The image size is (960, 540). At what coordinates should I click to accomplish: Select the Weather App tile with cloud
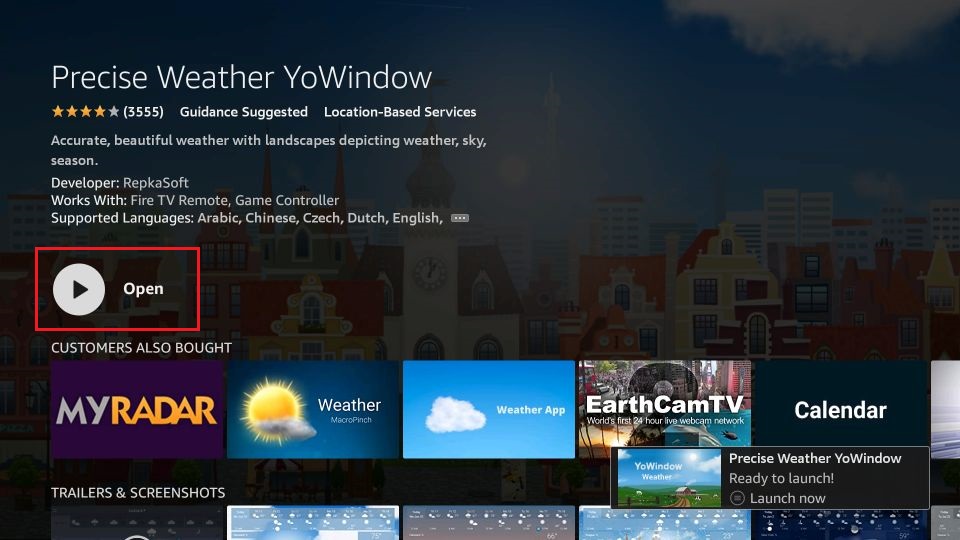coord(489,409)
